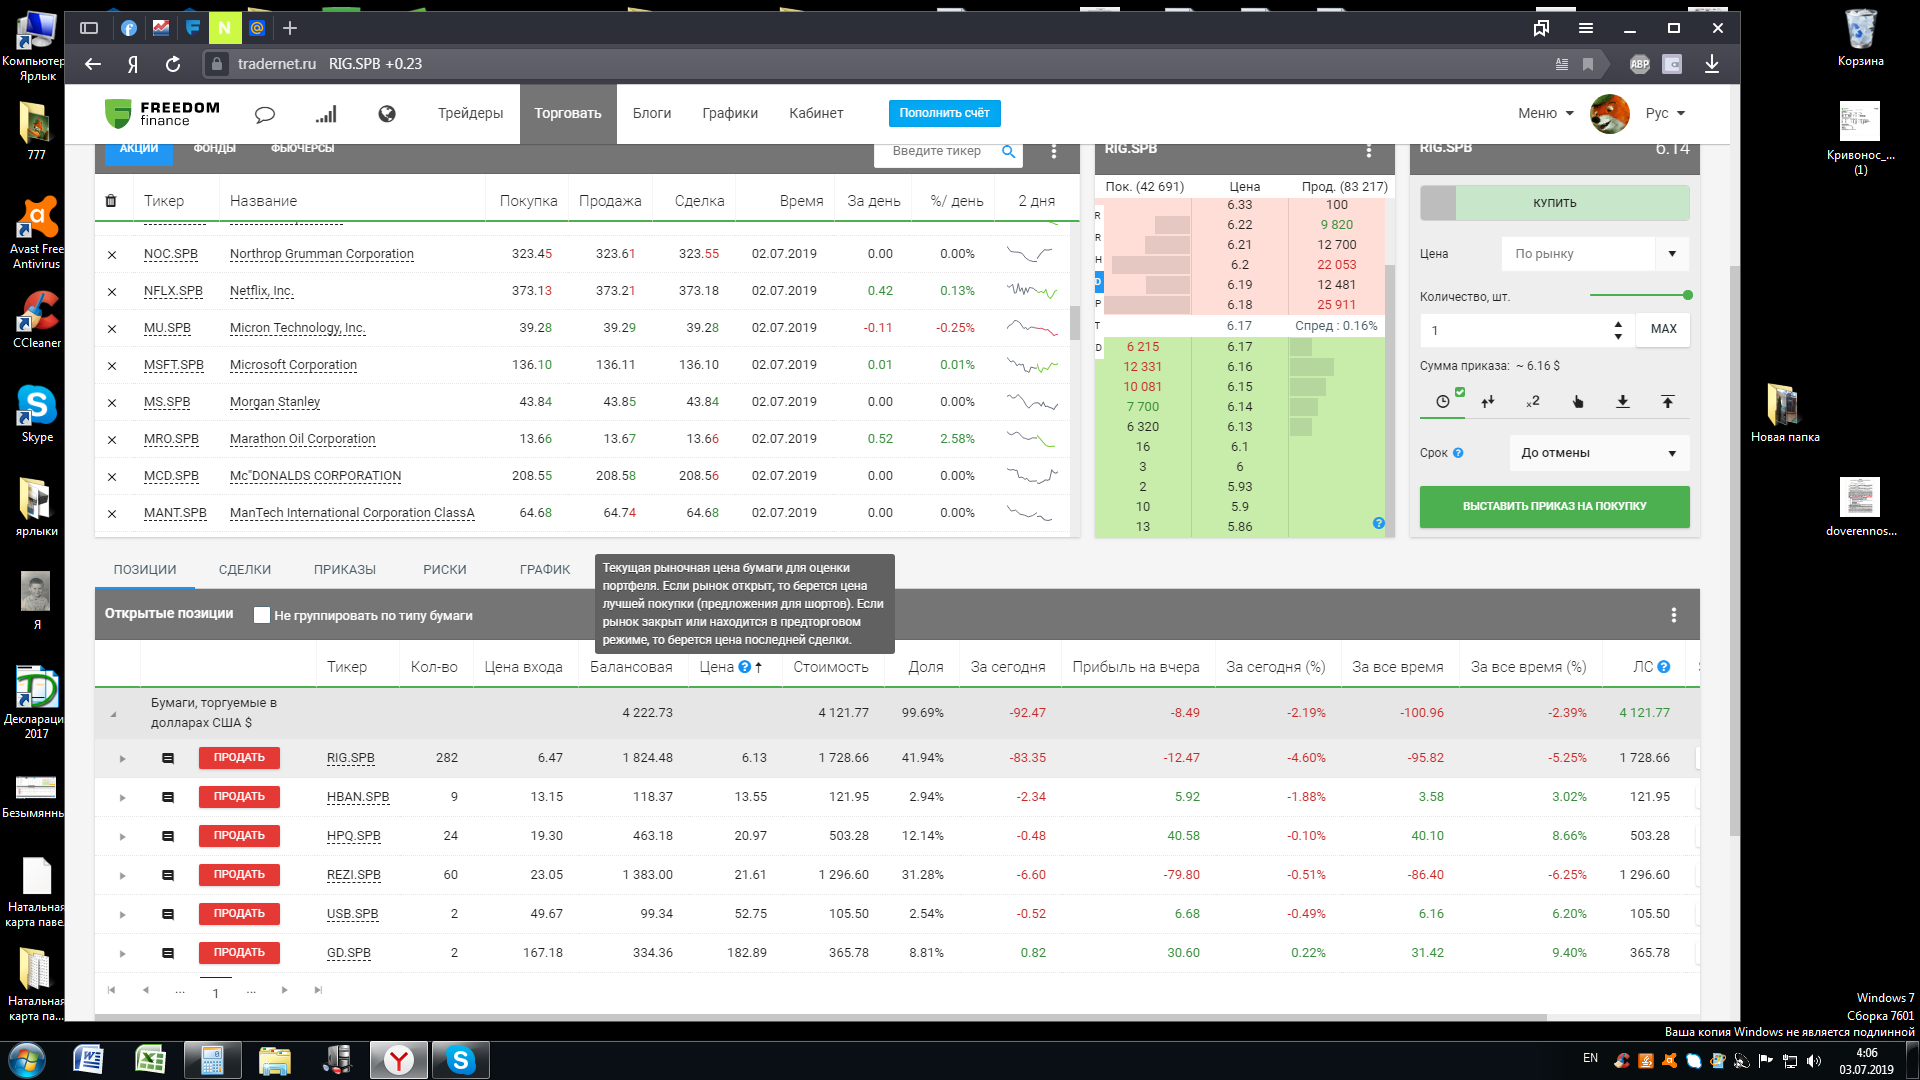Select the arrow-down-to-line order-type icon

[1623, 401]
